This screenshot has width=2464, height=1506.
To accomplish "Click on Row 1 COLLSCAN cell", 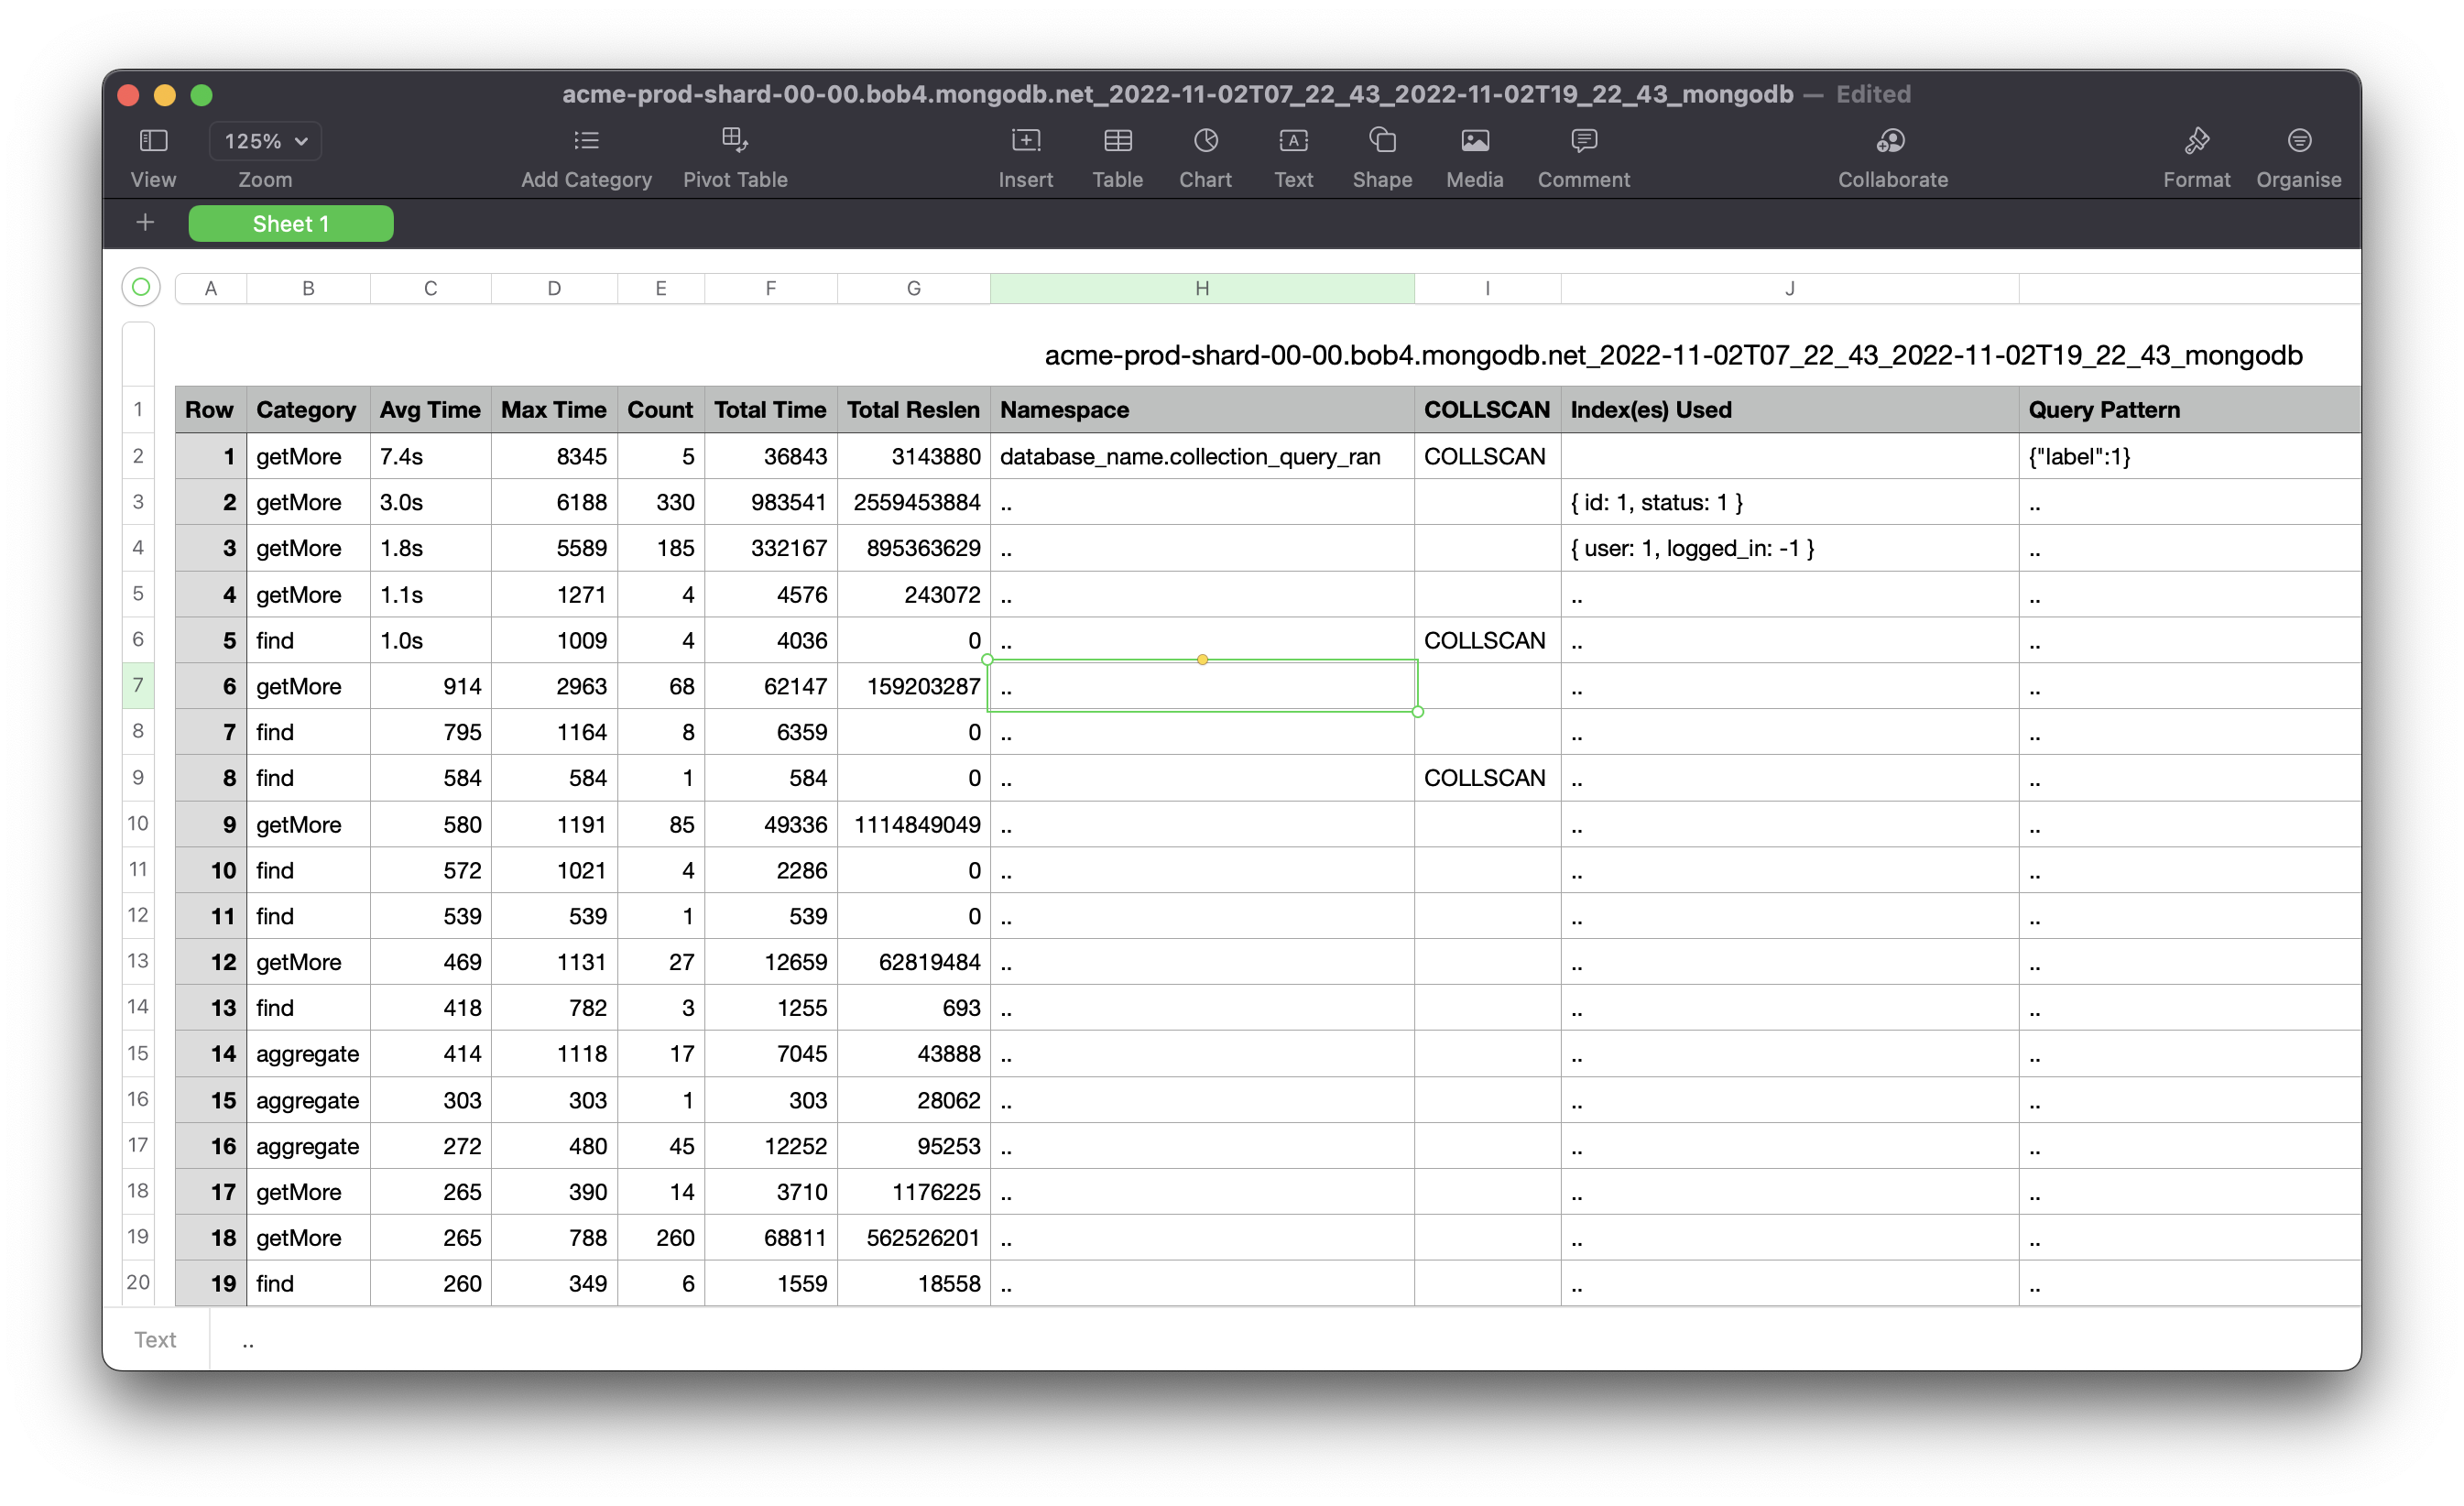I will coord(1486,455).
